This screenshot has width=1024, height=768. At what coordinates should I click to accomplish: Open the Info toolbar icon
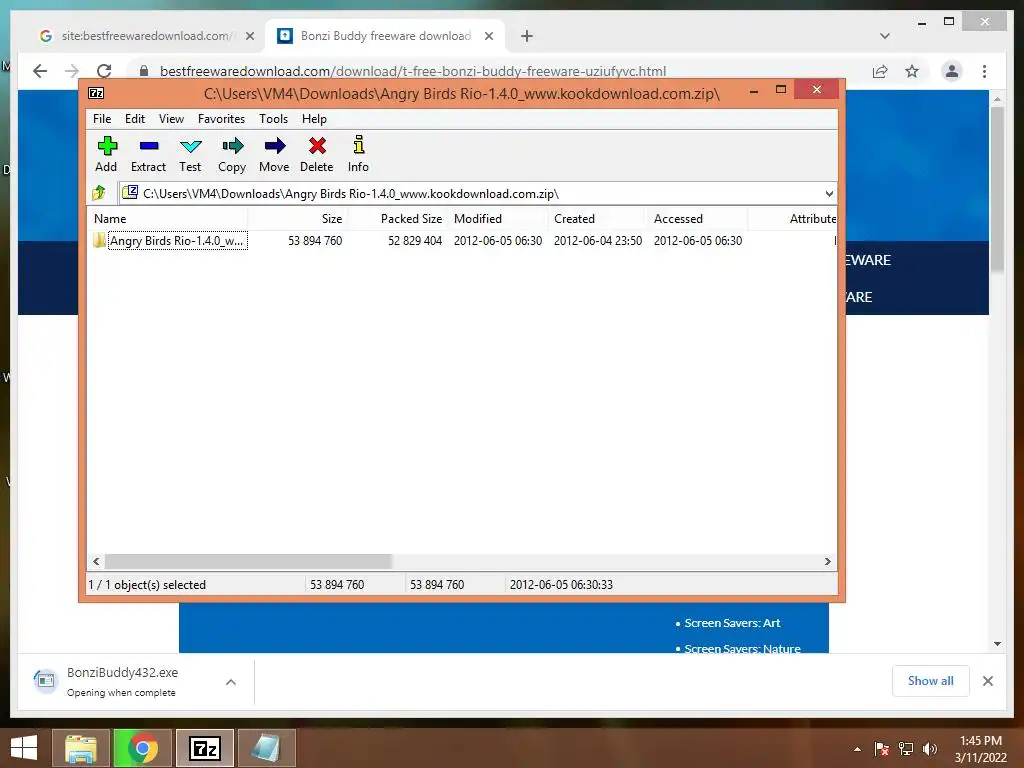pyautogui.click(x=358, y=154)
